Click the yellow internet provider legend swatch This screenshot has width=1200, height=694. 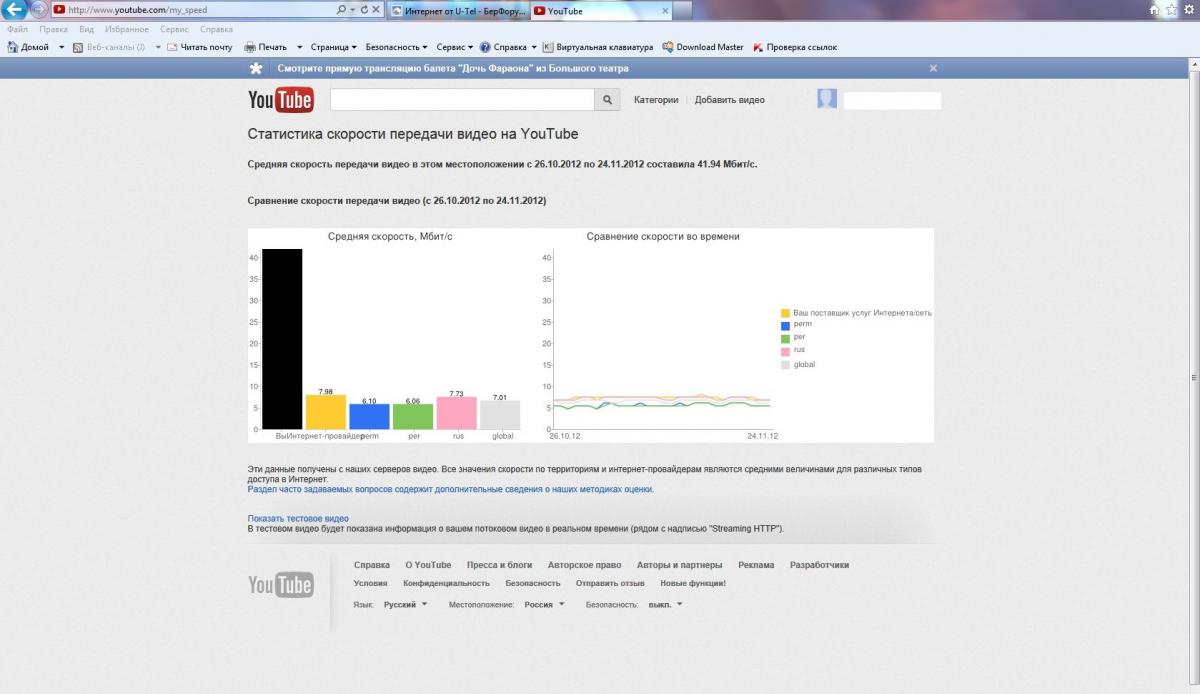point(785,313)
